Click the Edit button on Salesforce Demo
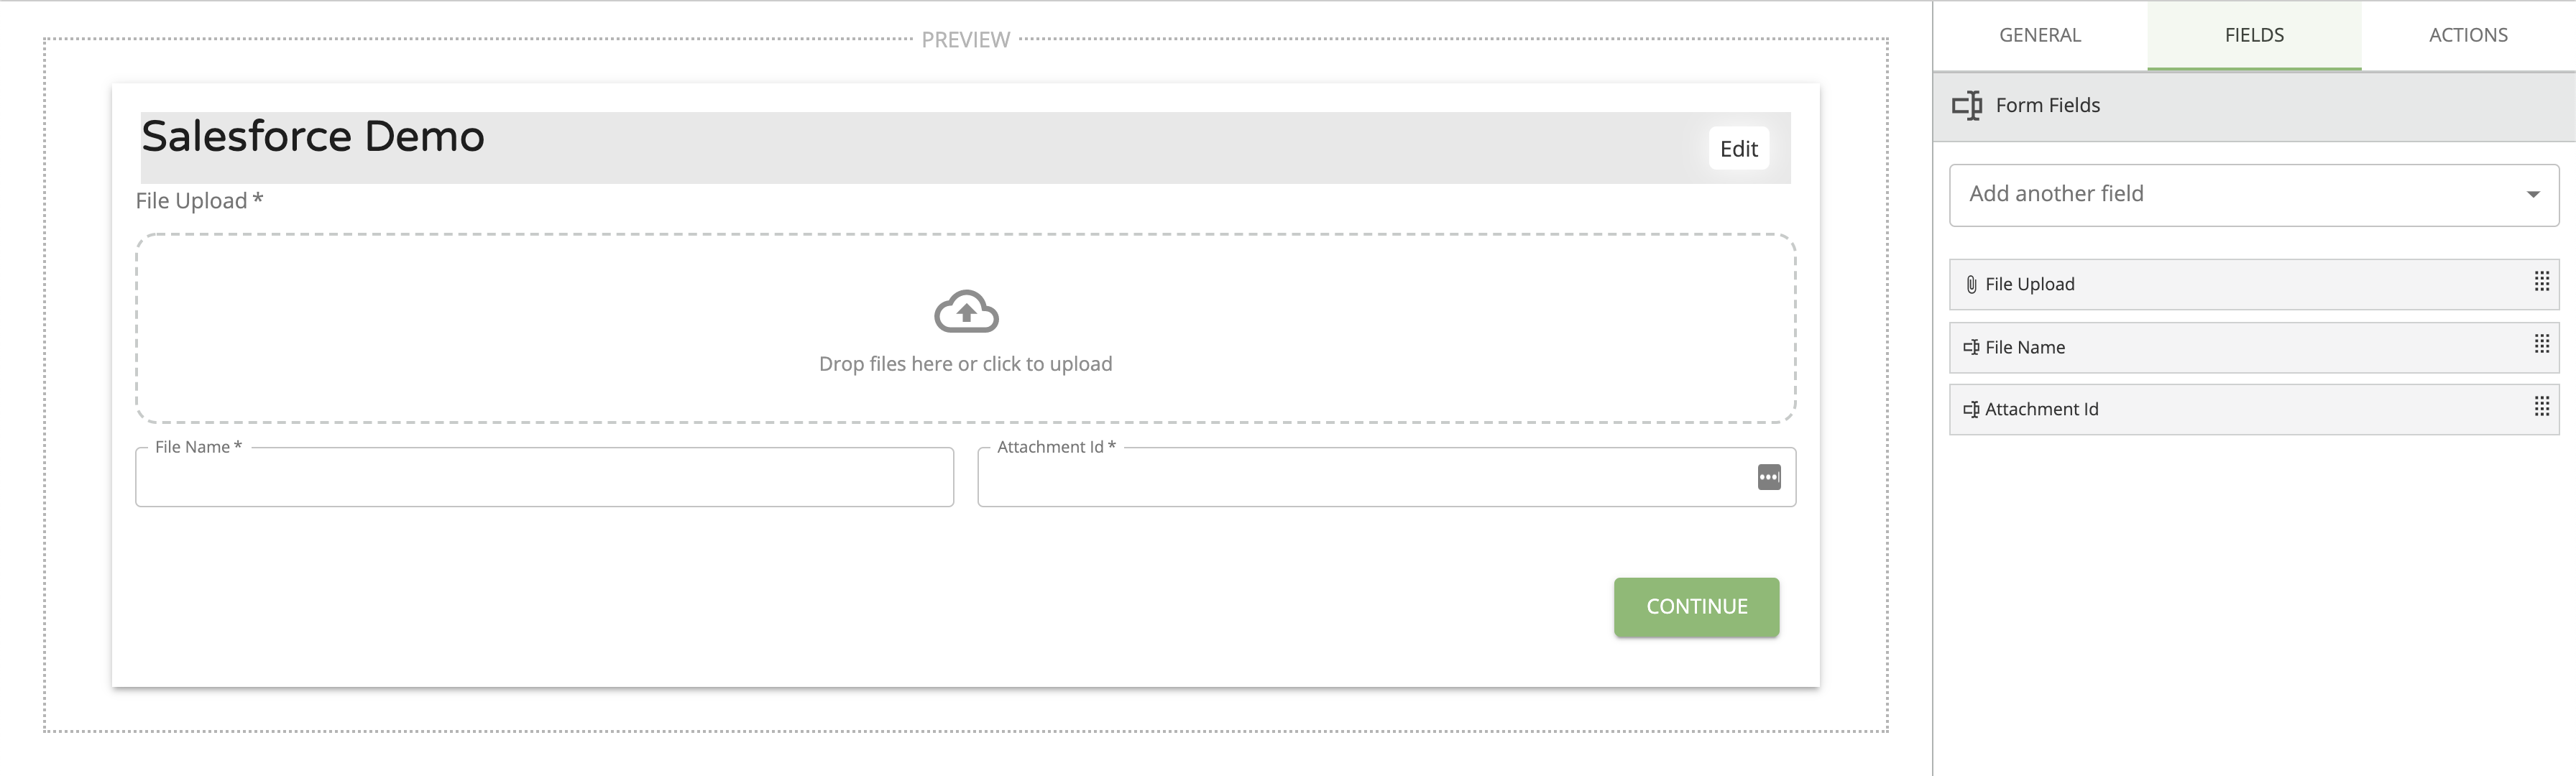Screen dimensions: 2576x776 pos(1736,149)
